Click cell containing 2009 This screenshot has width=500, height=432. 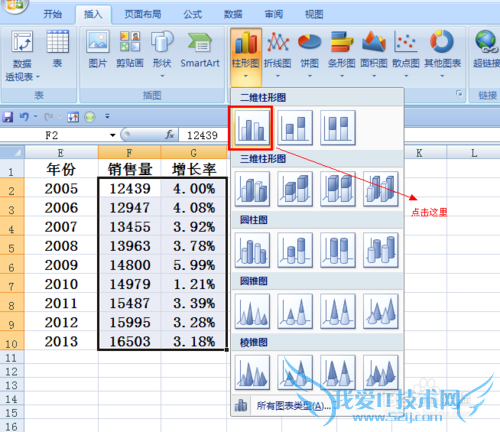tap(61, 265)
